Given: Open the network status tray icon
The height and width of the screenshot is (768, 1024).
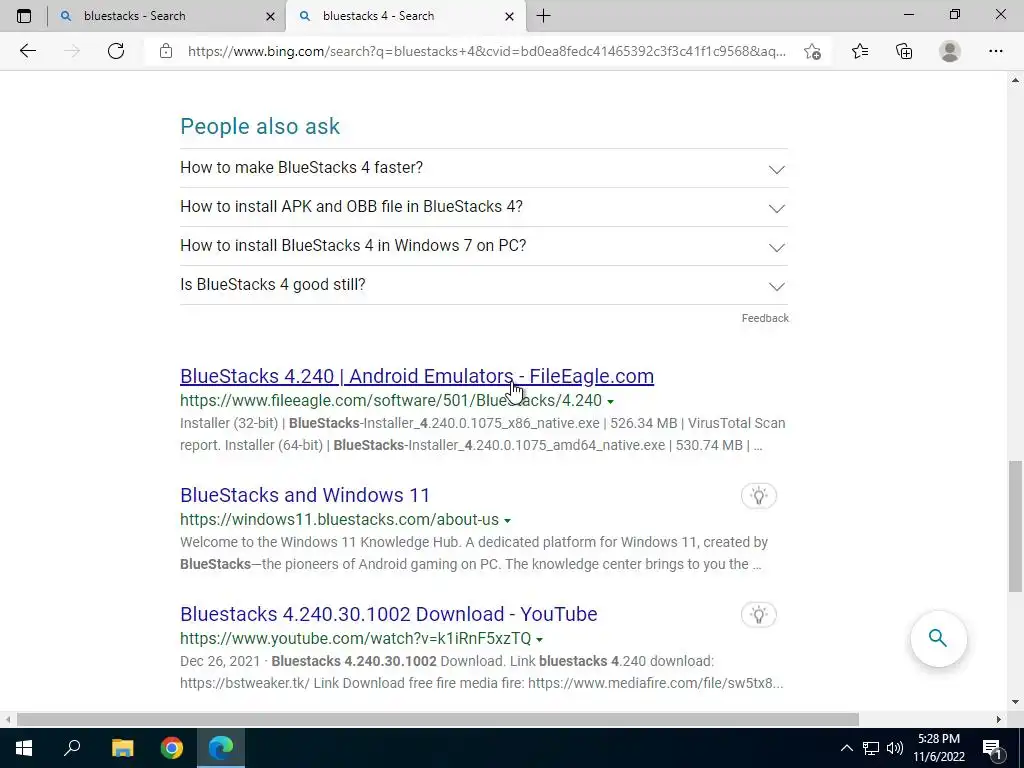Looking at the screenshot, I should (871, 748).
